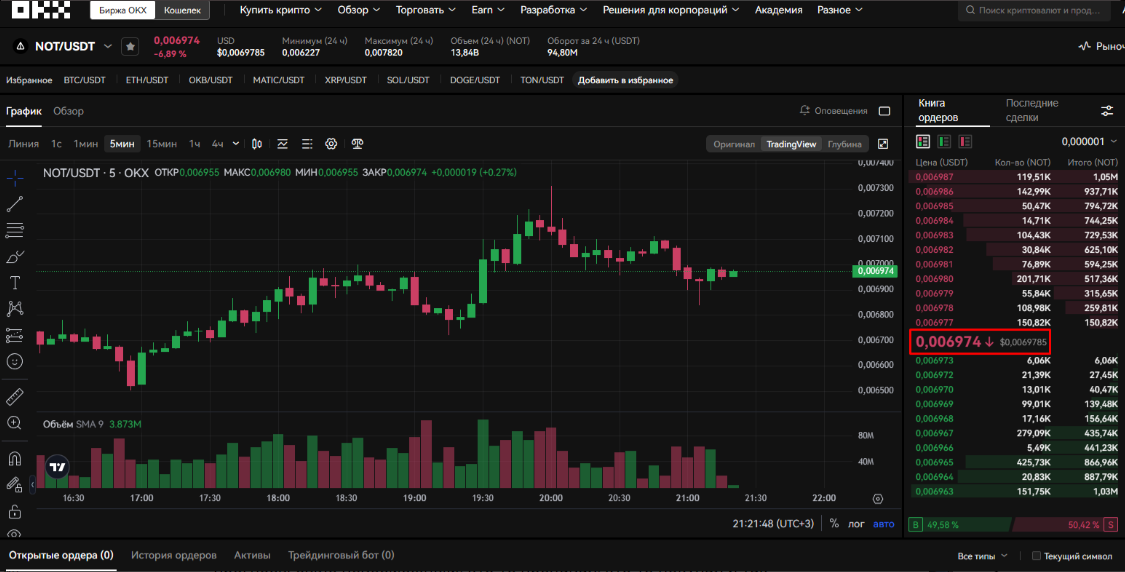This screenshot has width=1125, height=572.
Task: Expand the Earn menu
Action: point(488,10)
